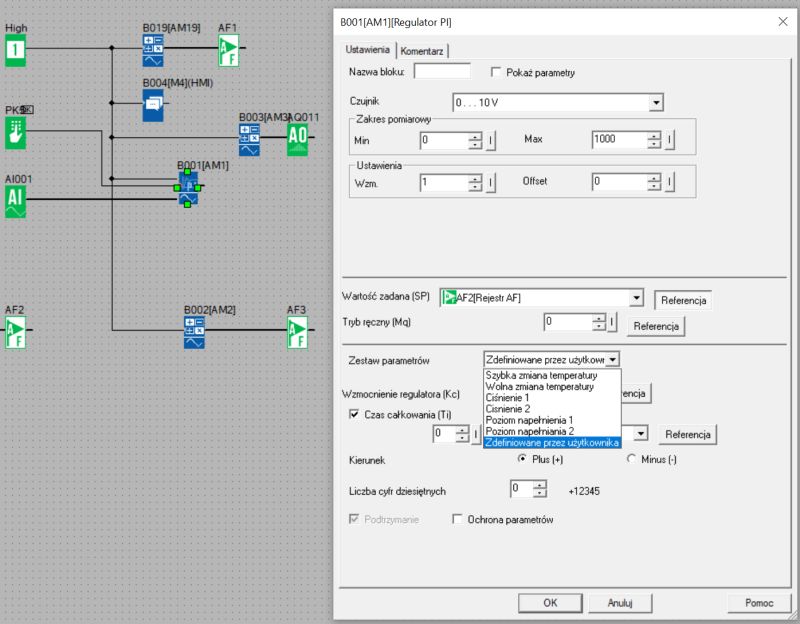Screen dimensions: 800x624
Task: Select the Plus (+) direction radio button
Action: pos(522,459)
